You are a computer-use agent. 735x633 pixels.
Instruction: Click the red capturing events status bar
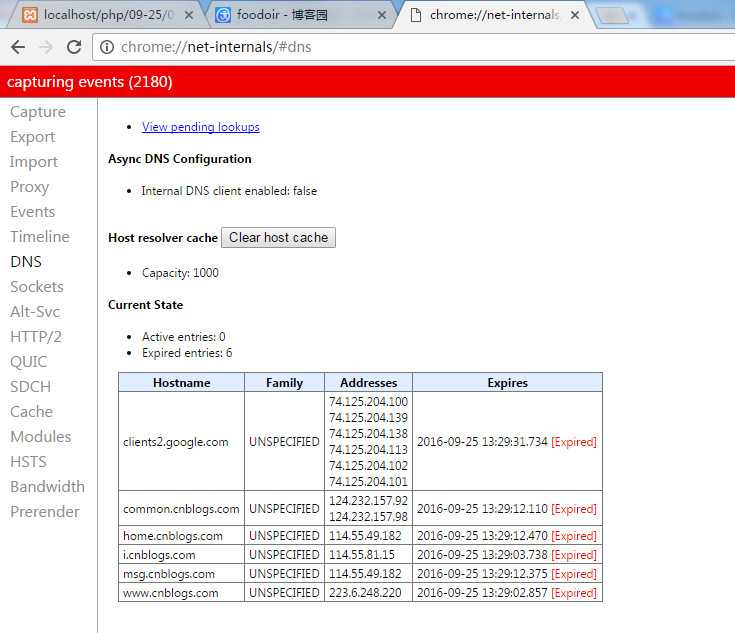(368, 82)
